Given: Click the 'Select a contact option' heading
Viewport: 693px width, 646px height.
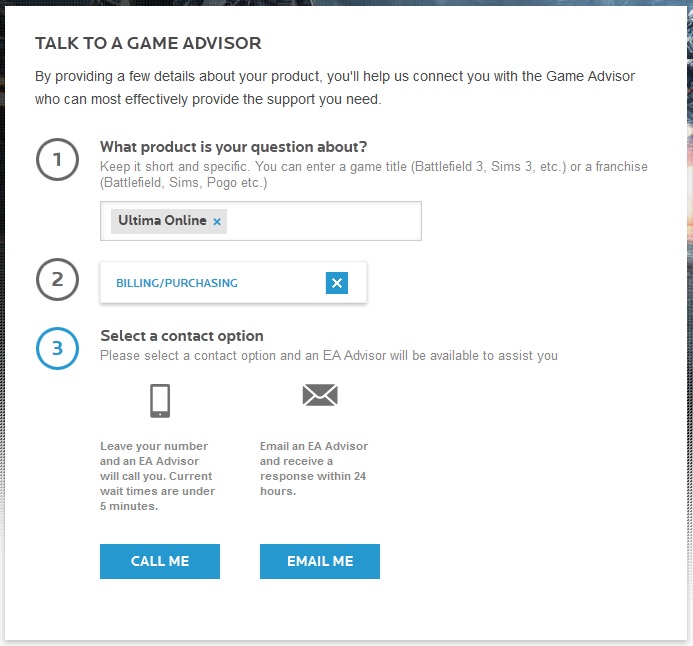Looking at the screenshot, I should tap(182, 336).
